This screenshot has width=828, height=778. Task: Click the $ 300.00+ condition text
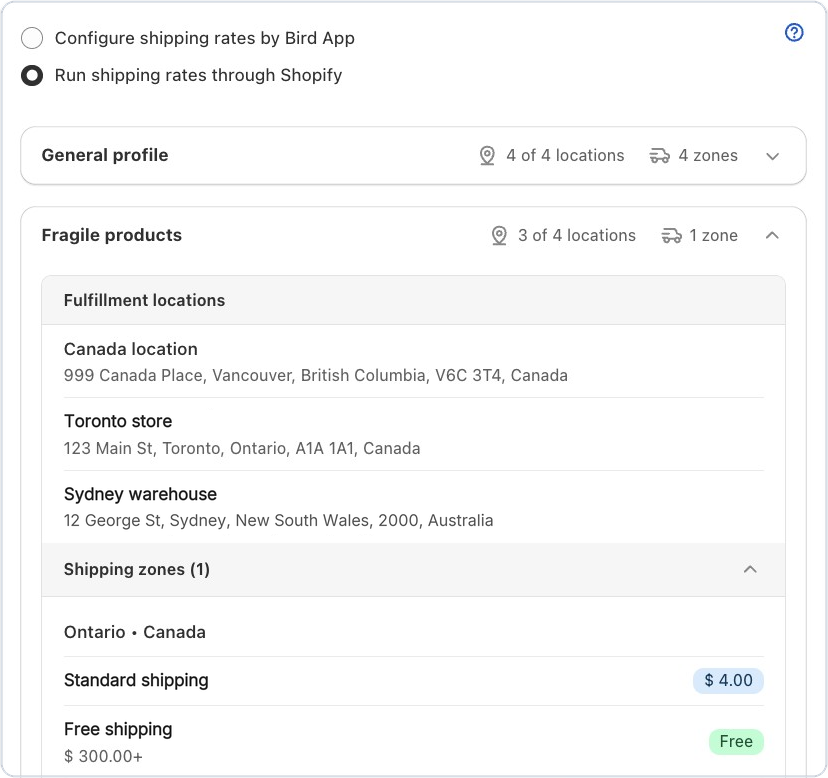104,756
